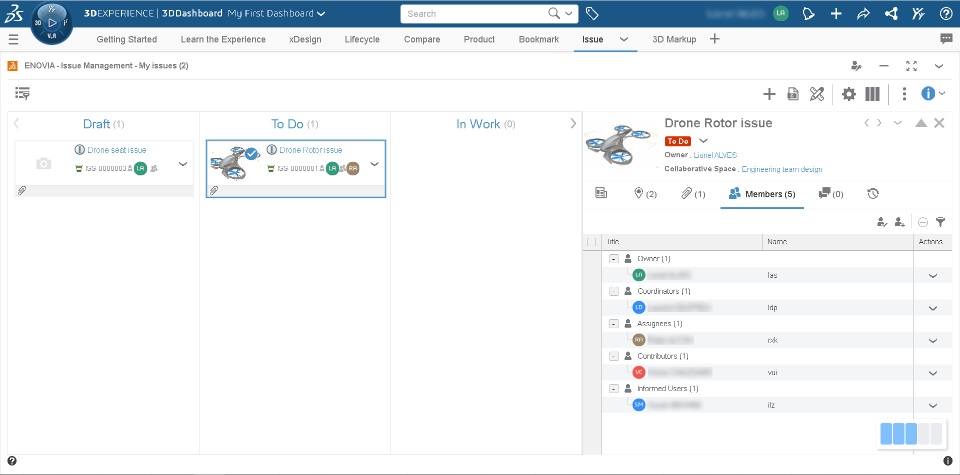
Task: Click the filter funnel in Members panel
Action: pyautogui.click(x=940, y=222)
